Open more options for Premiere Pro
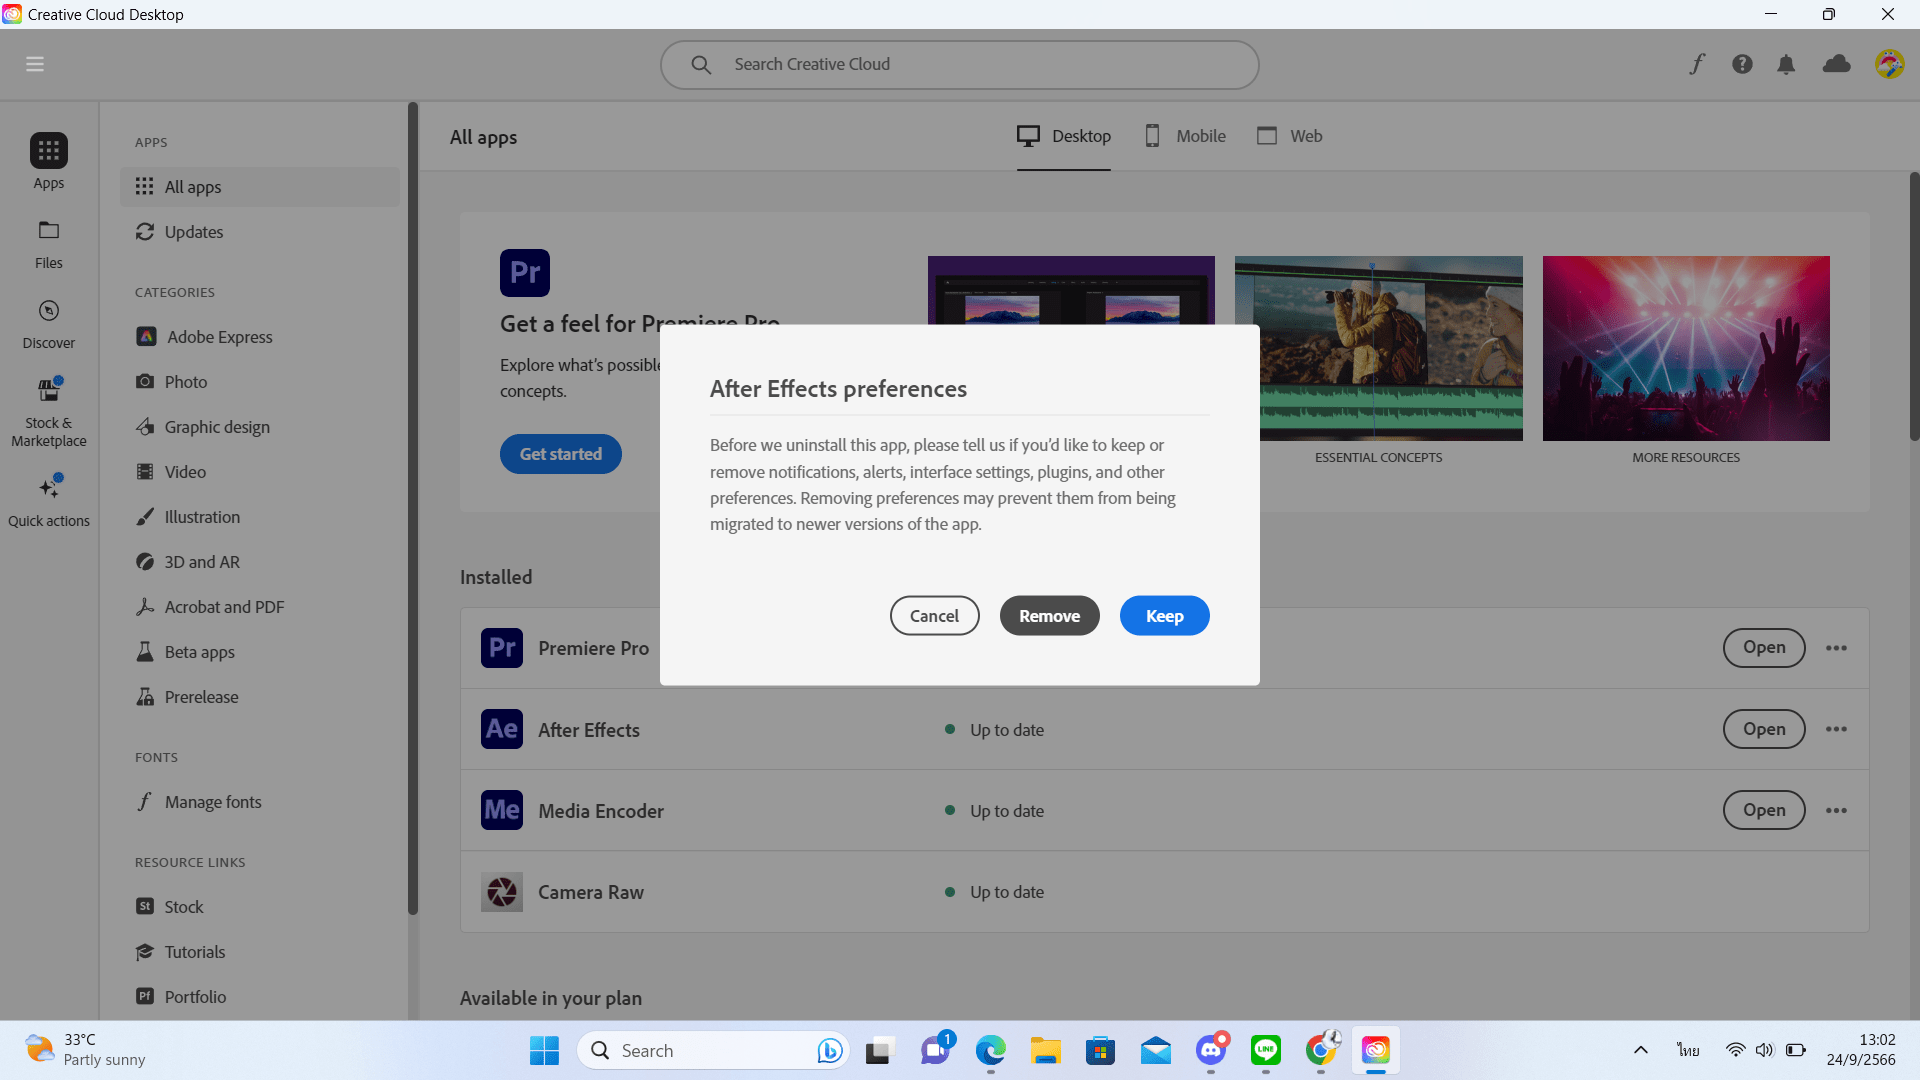This screenshot has height=1080, width=1920. (x=1838, y=648)
